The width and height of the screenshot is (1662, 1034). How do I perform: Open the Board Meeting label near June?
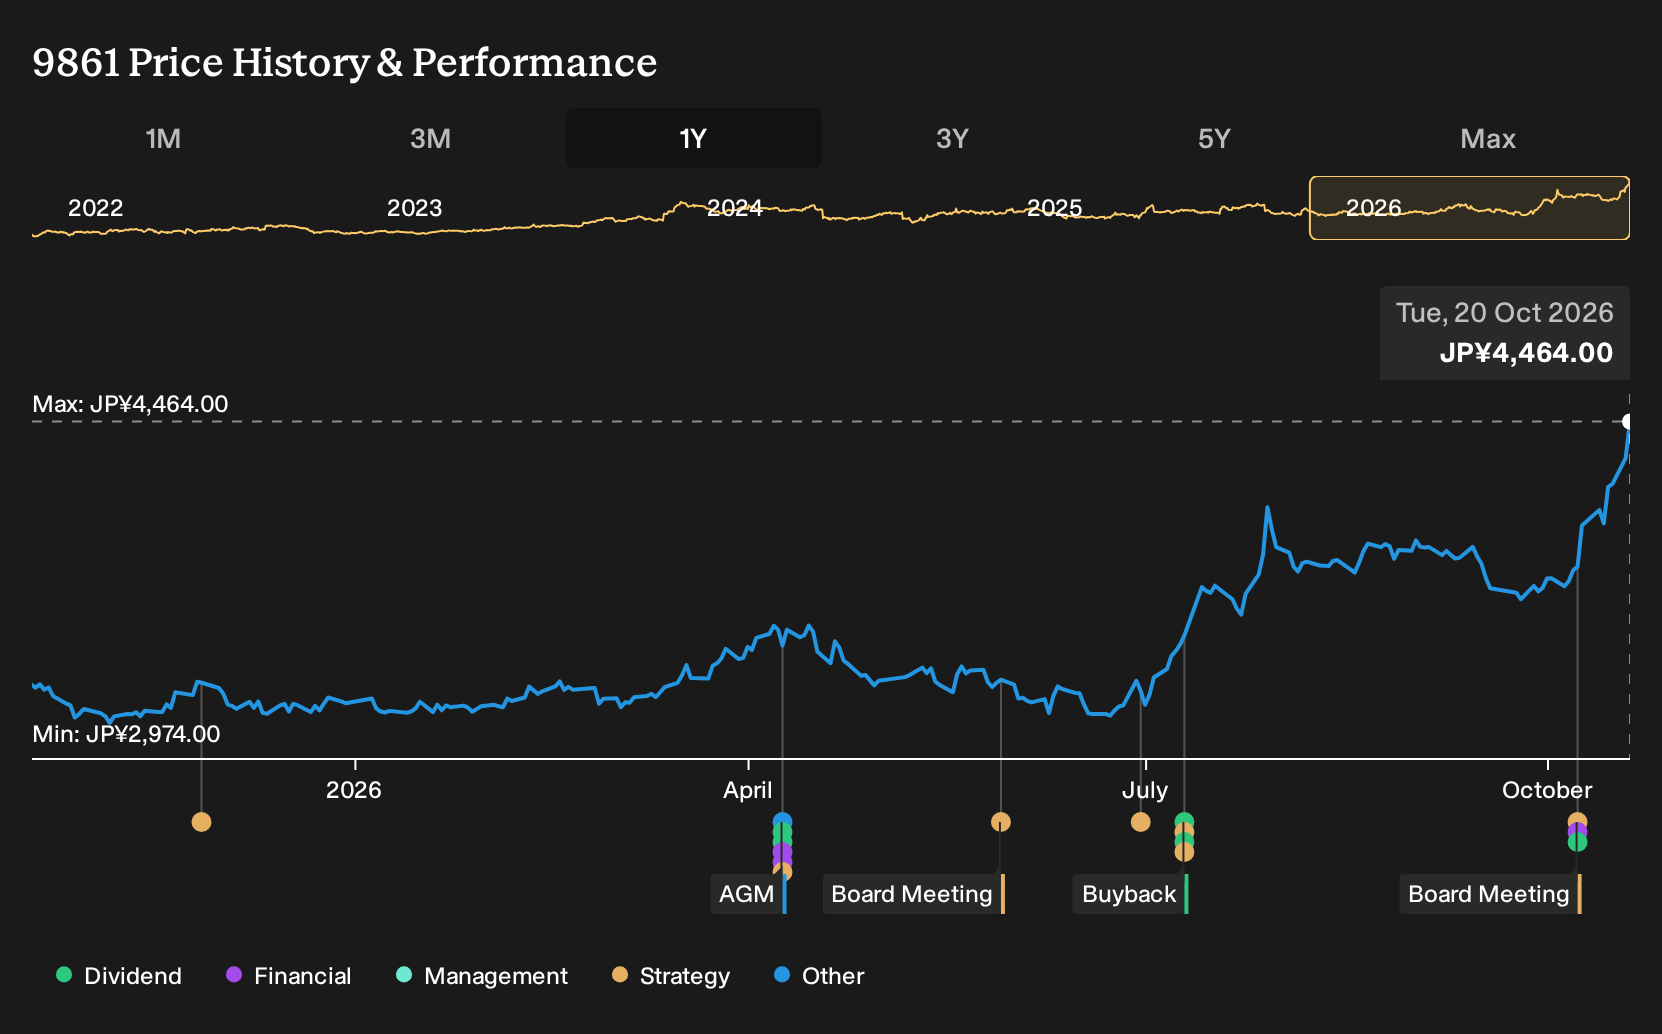[x=913, y=894]
